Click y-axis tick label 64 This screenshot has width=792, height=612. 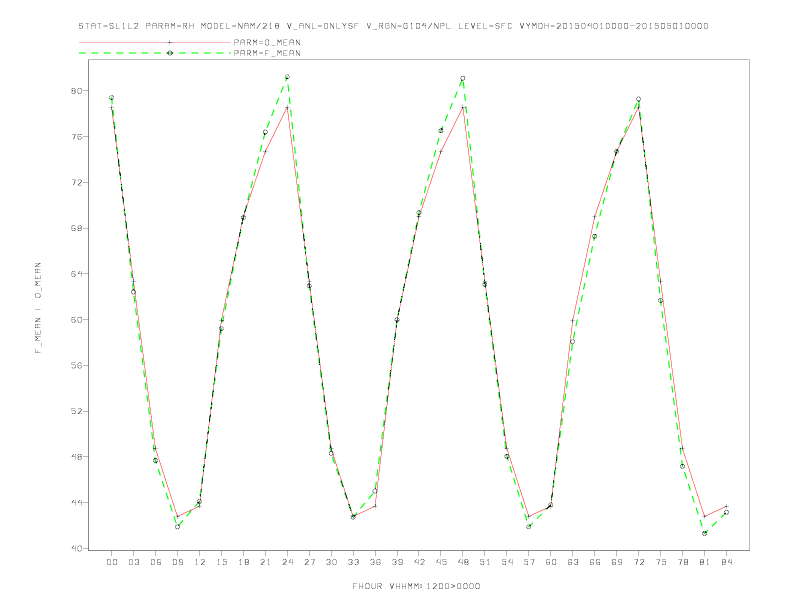tap(79, 274)
